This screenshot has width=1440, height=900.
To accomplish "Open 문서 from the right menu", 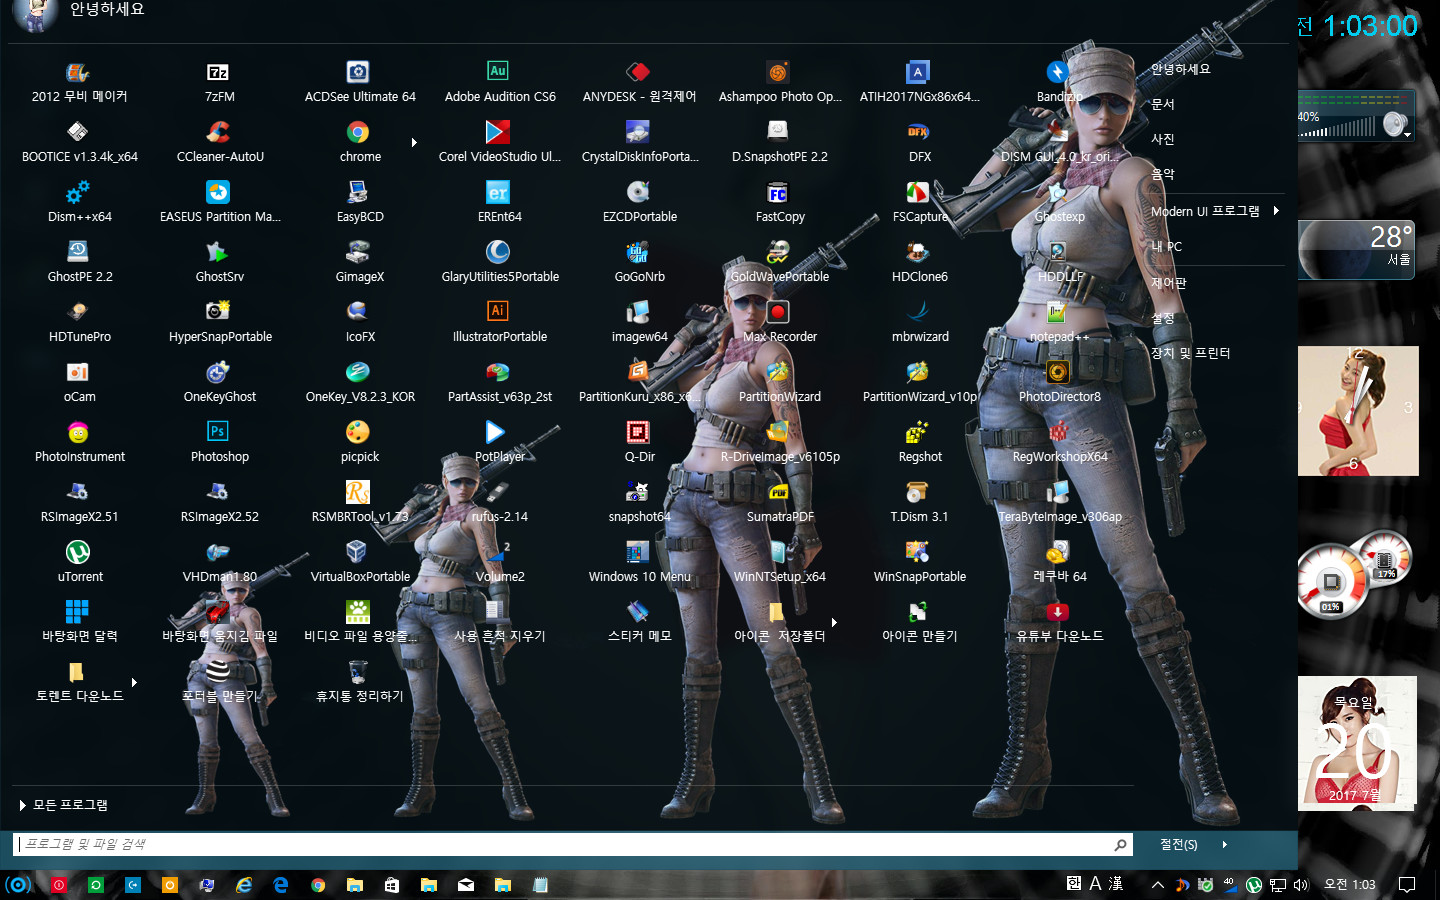I will click(1162, 104).
